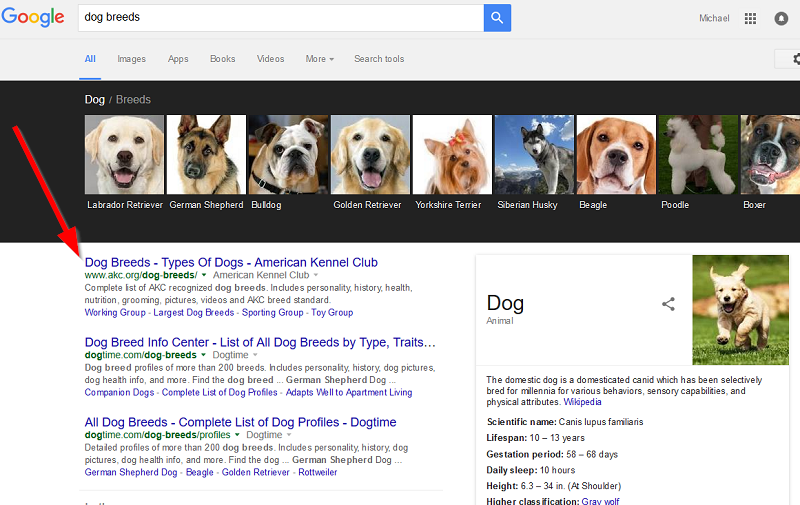The height and width of the screenshot is (505, 800).
Task: Select the All search tab
Action: coord(90,59)
